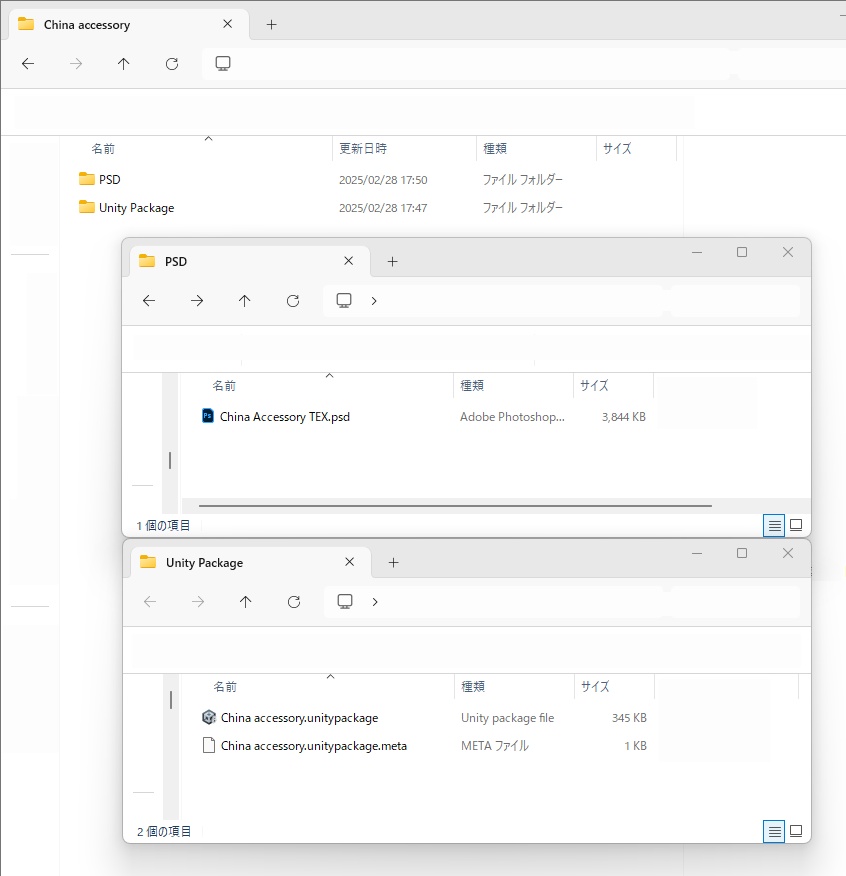Screen dimensions: 846x876
Task: Refresh the Unity Package window
Action: (x=294, y=602)
